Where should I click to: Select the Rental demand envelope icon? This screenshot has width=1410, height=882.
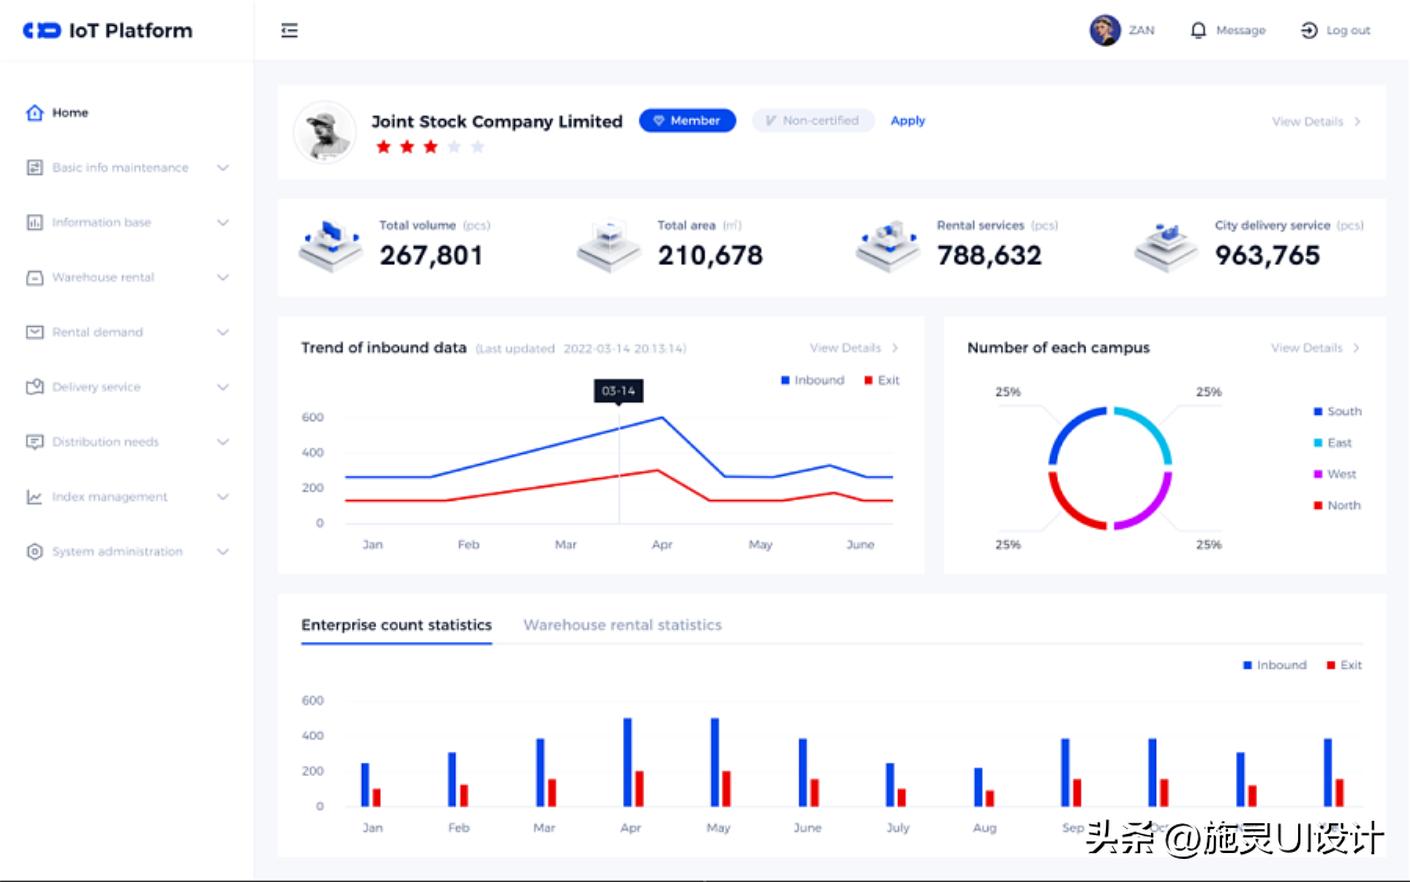[35, 332]
